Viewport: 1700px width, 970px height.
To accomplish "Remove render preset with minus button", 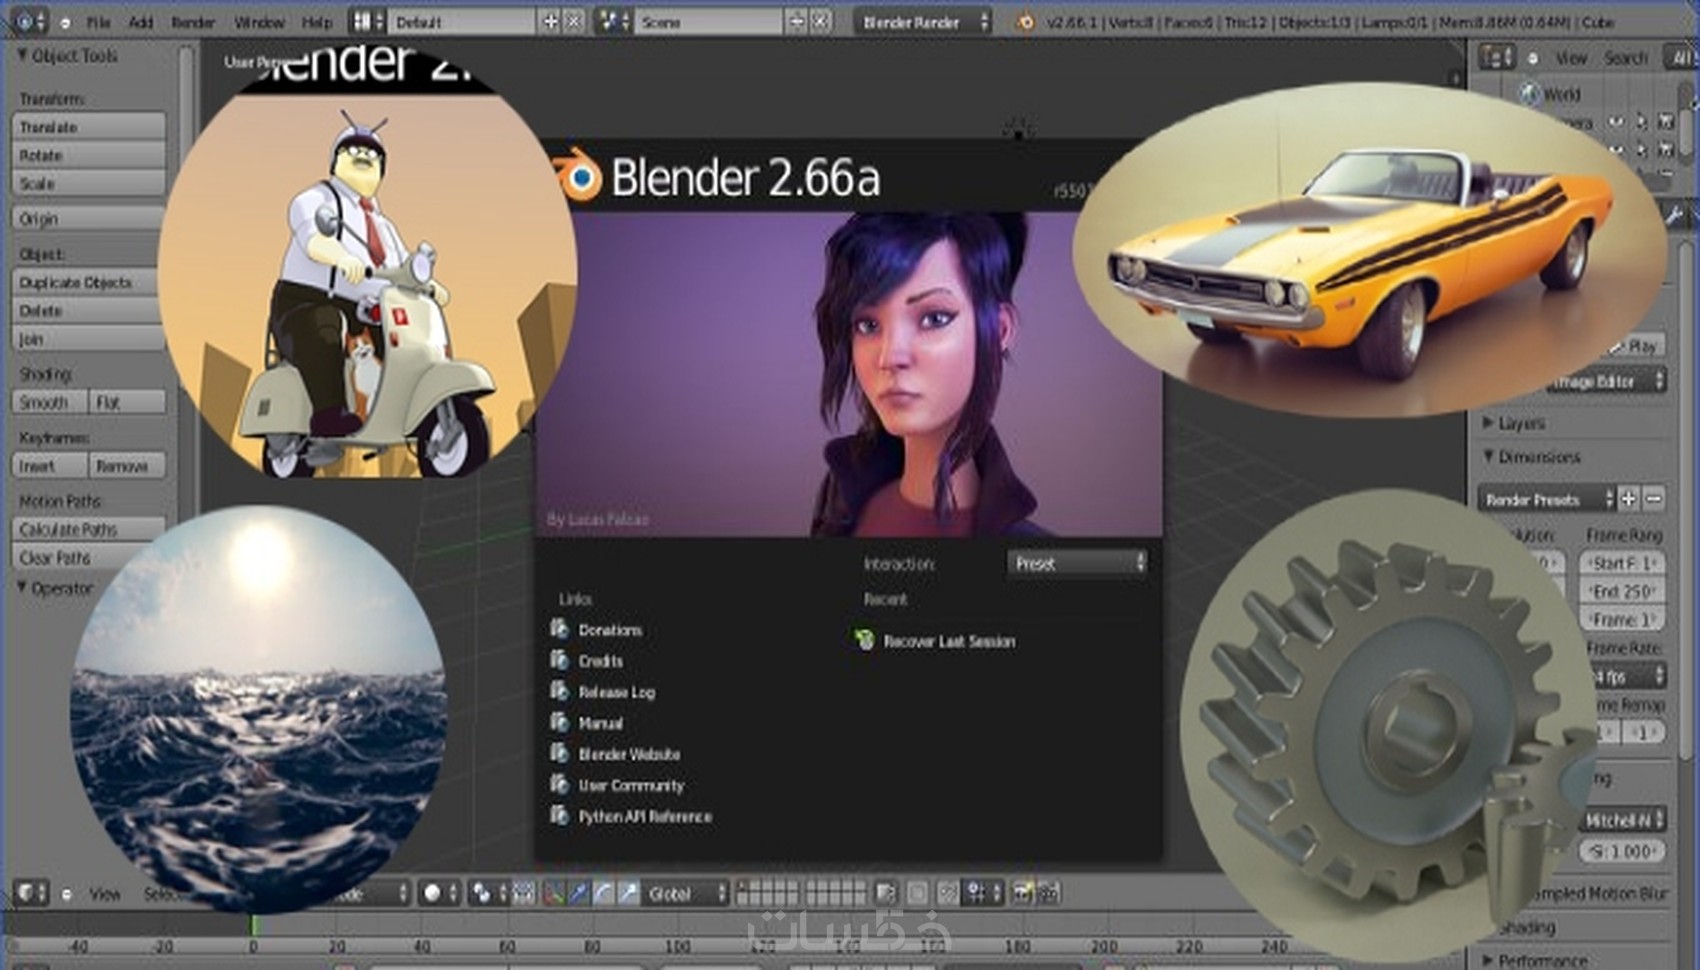I will coord(1654,498).
